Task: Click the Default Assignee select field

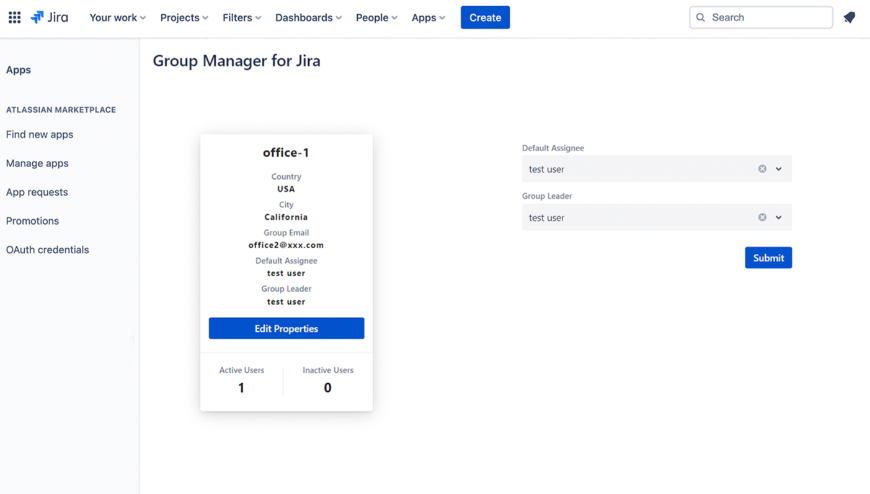Action: tap(656, 169)
